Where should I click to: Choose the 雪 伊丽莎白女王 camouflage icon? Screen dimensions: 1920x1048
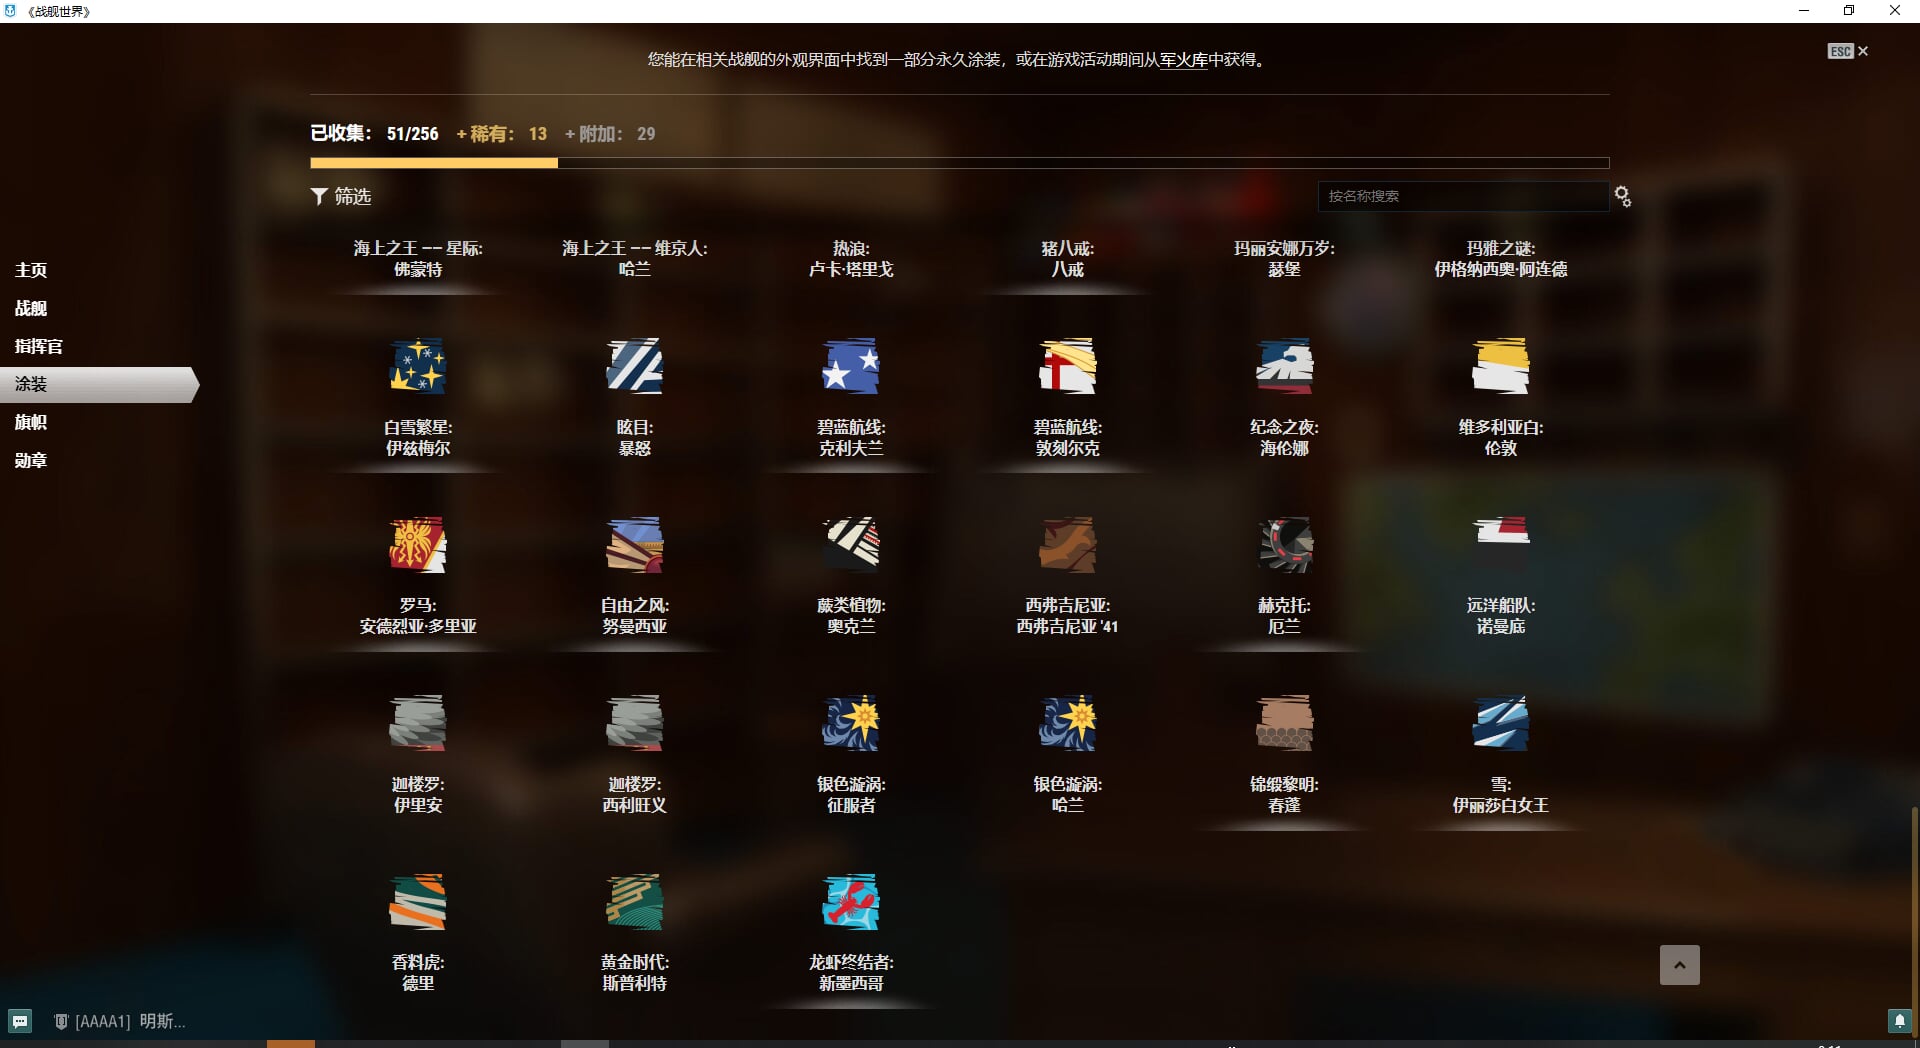point(1500,723)
